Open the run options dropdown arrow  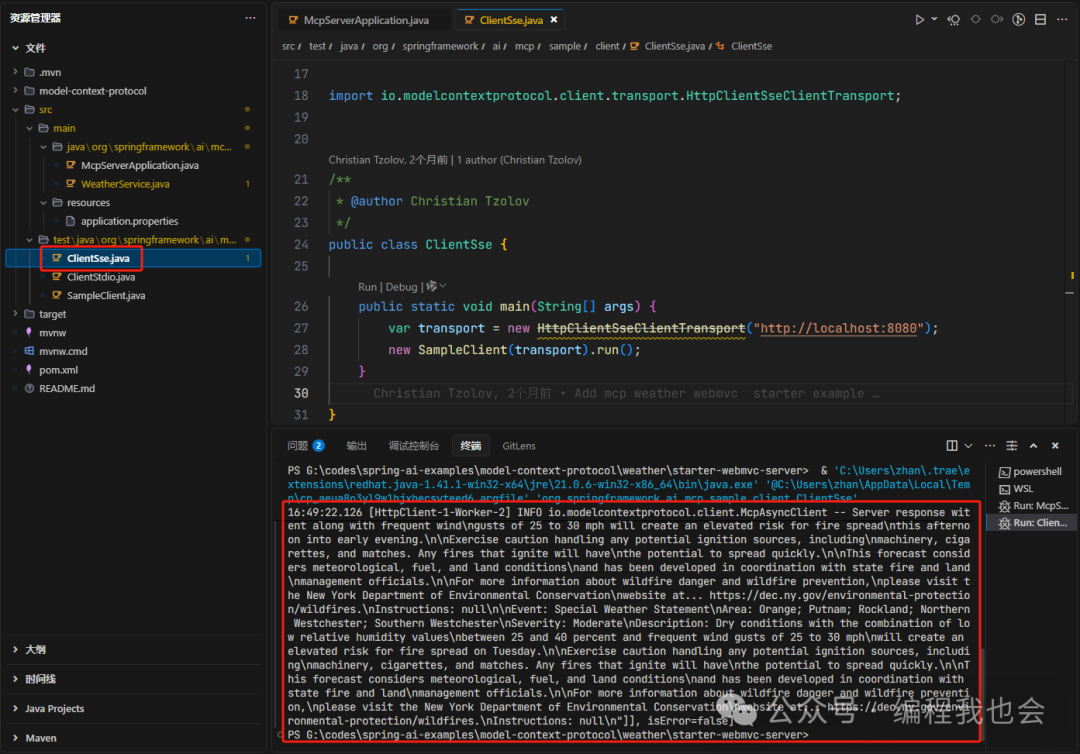(934, 20)
